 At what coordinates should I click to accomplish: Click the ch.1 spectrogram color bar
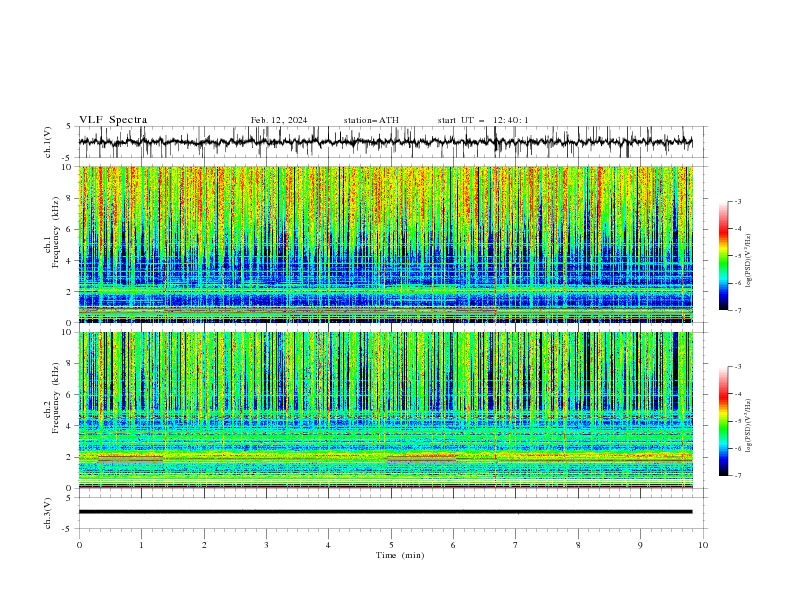pos(723,256)
